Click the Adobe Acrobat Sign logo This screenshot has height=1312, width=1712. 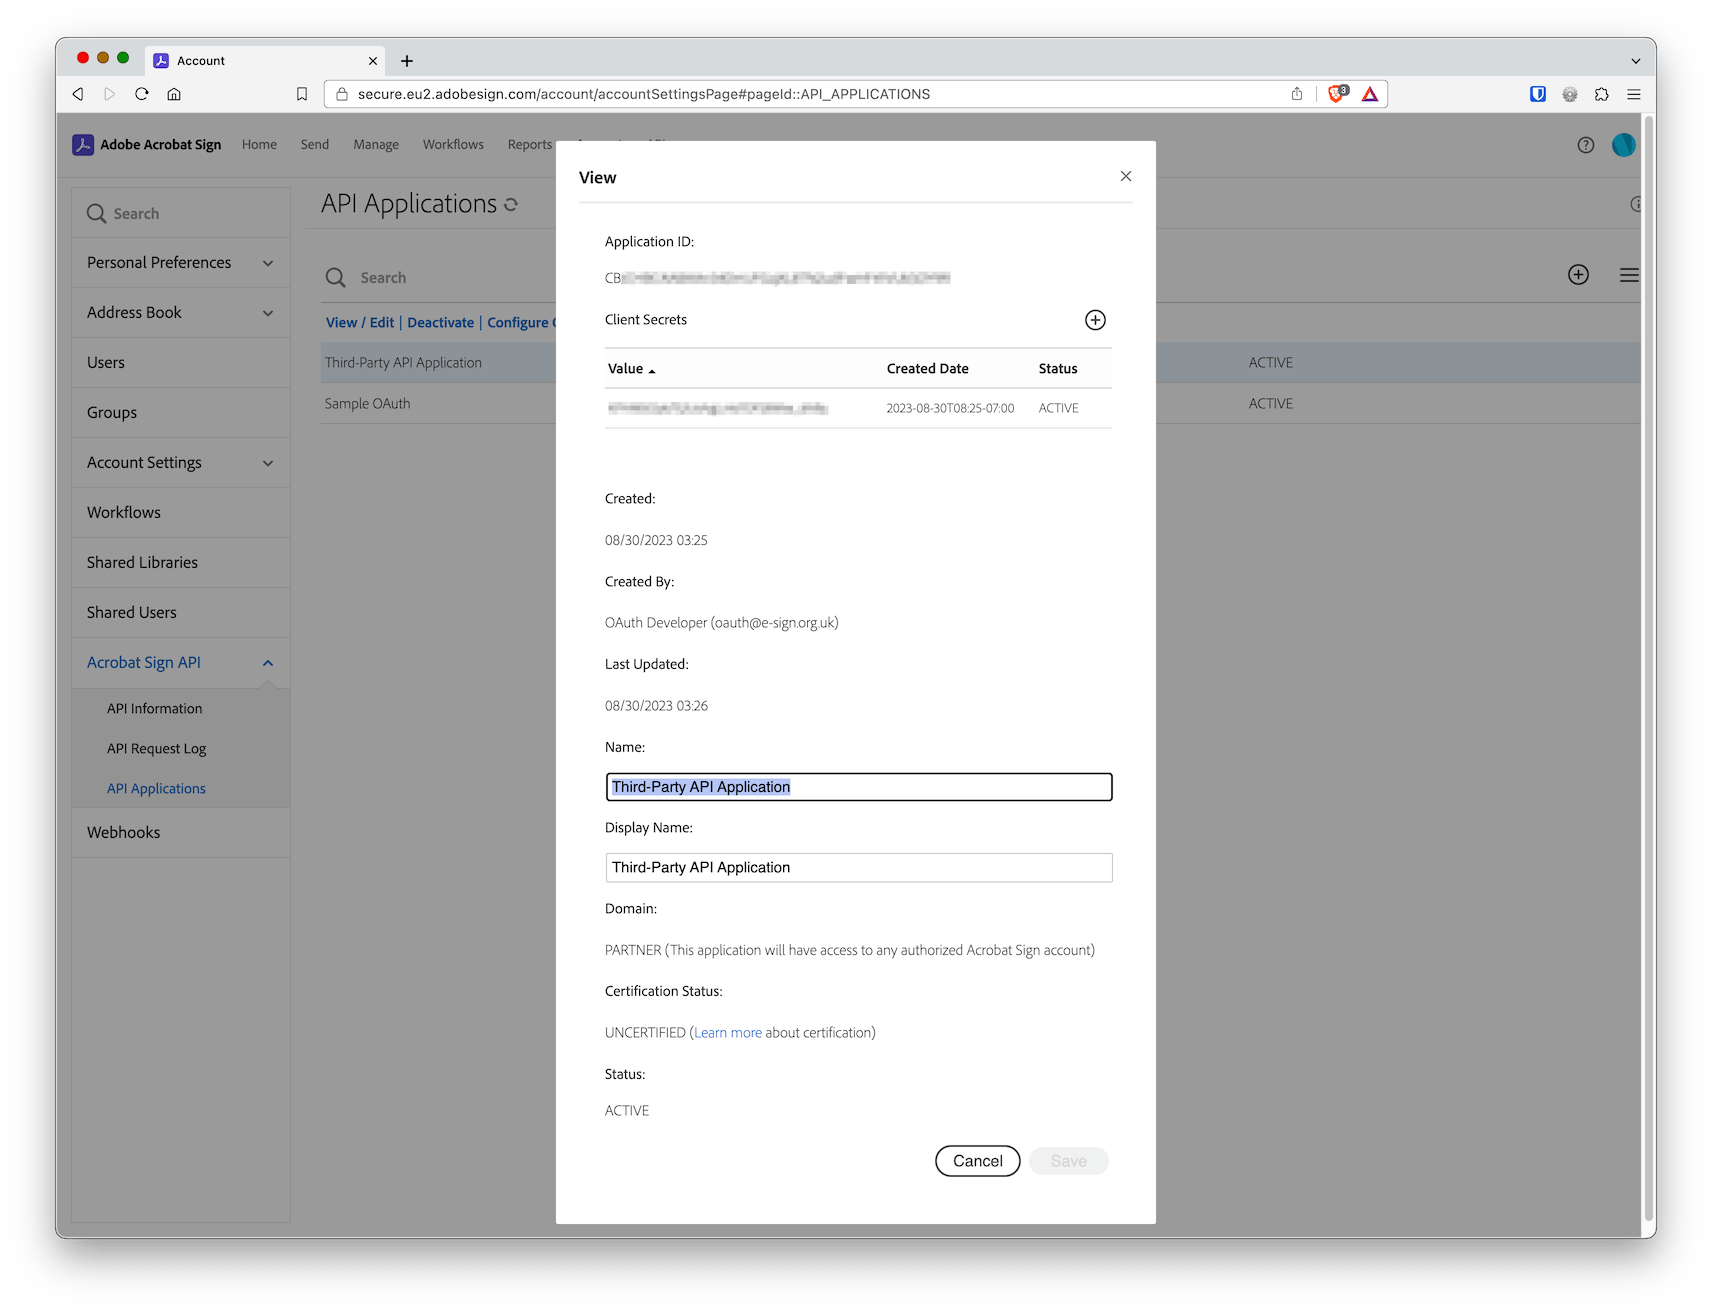pos(147,144)
